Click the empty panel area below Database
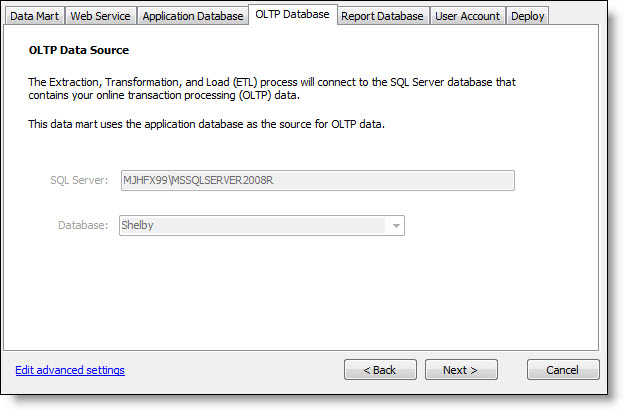Image resolution: width=624 pixels, height=411 pixels. tap(300, 295)
